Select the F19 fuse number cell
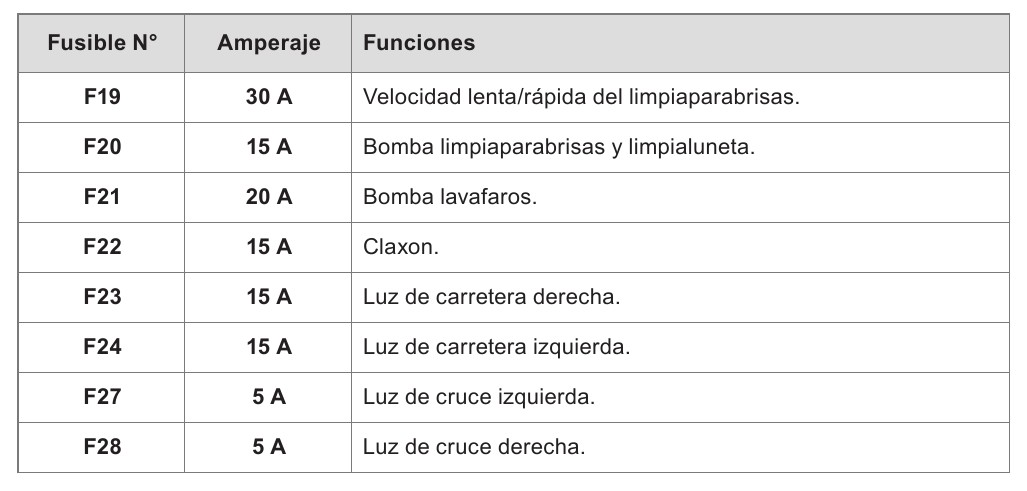The height and width of the screenshot is (491, 1027). [101, 98]
